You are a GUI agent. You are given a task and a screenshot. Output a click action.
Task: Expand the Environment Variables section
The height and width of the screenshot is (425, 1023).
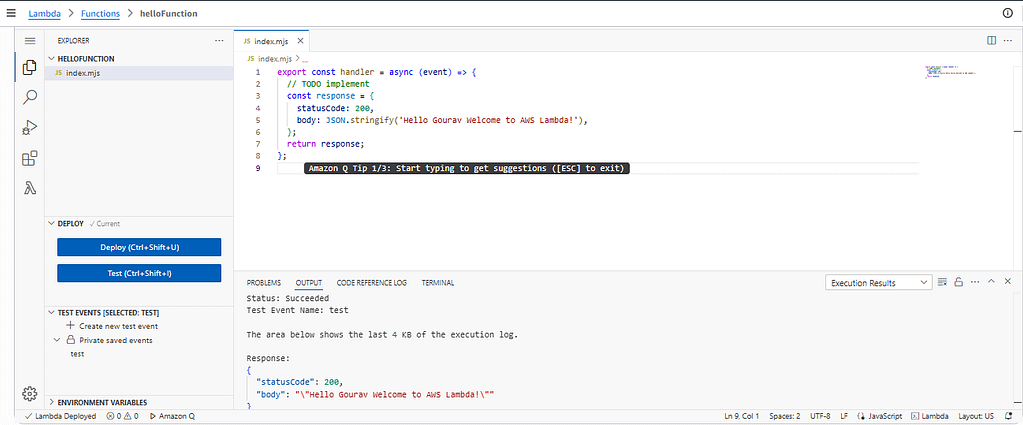(x=52, y=402)
